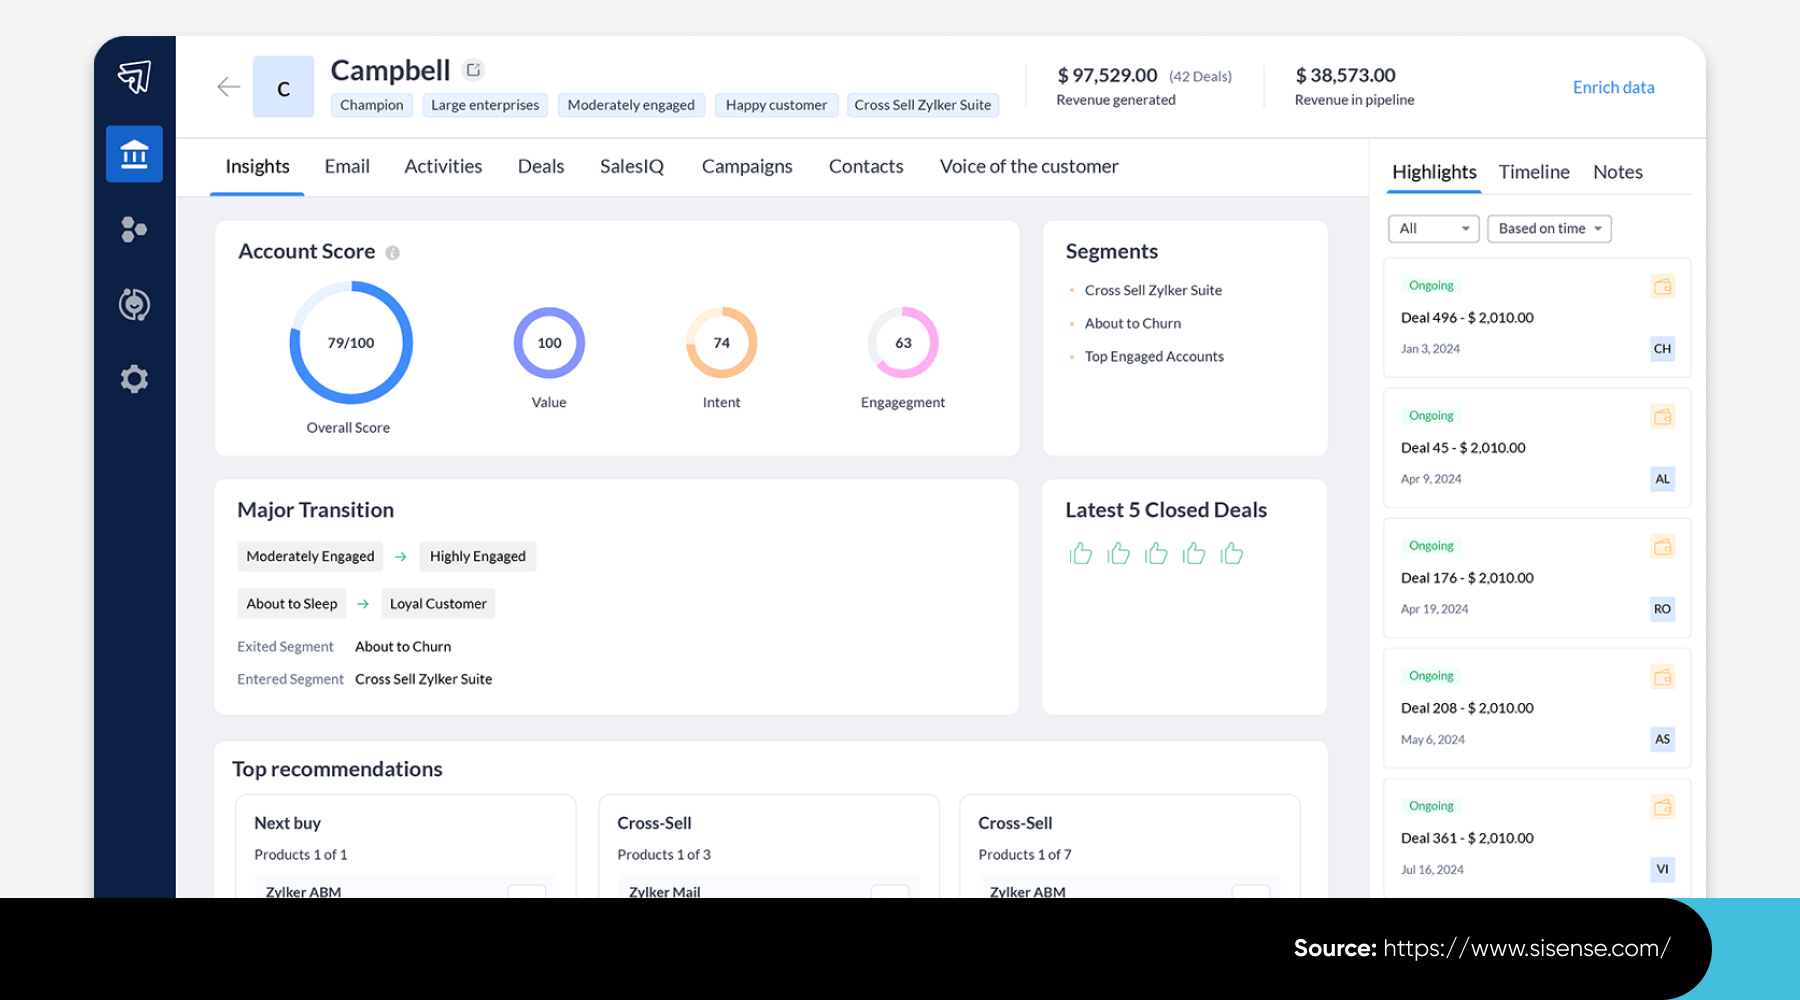Open Settings via the gear icon

pyautogui.click(x=134, y=378)
